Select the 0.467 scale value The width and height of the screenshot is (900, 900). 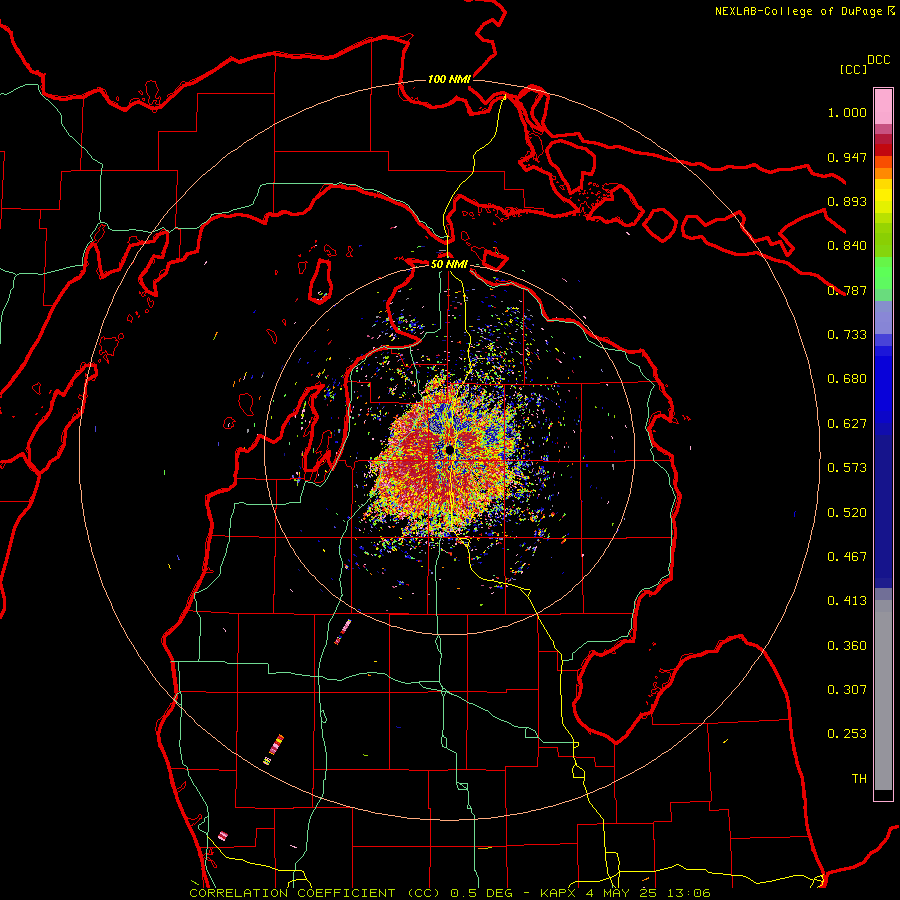click(x=847, y=557)
